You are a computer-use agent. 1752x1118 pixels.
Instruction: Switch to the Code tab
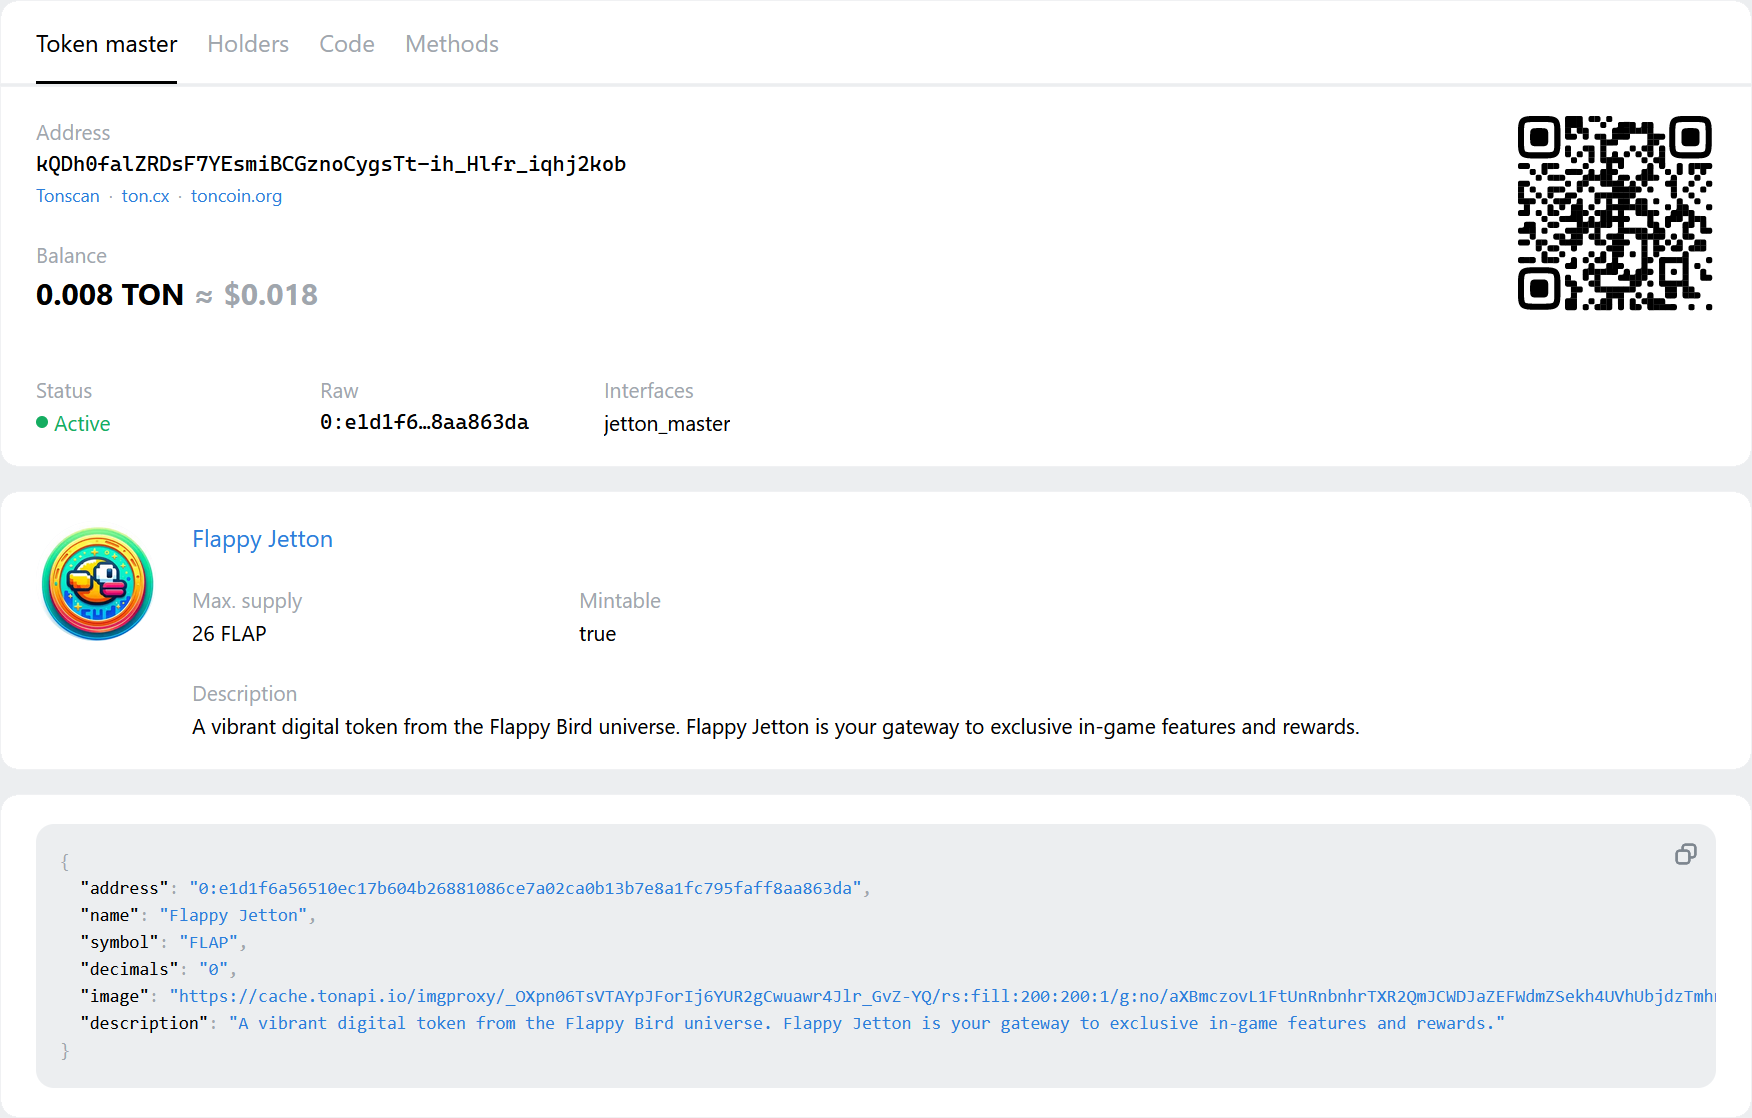[346, 44]
